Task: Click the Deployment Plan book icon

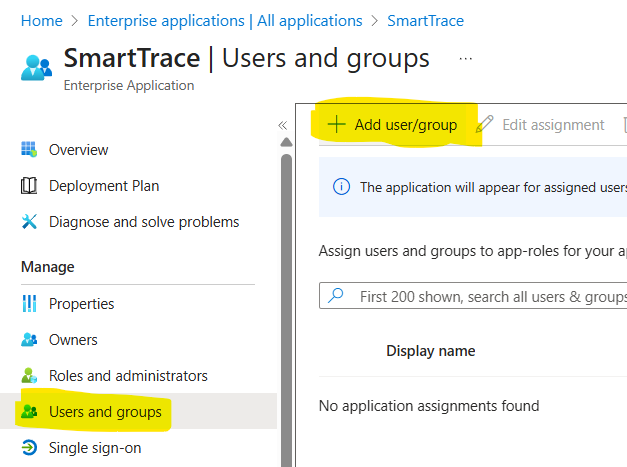Action: pyautogui.click(x=29, y=186)
